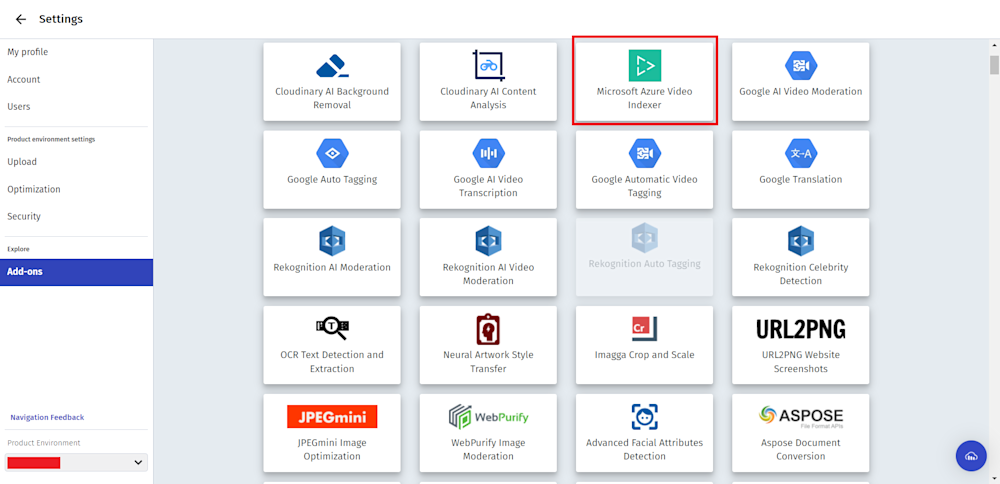
Task: Click the back arrow next to Settings
Action: tap(21, 19)
